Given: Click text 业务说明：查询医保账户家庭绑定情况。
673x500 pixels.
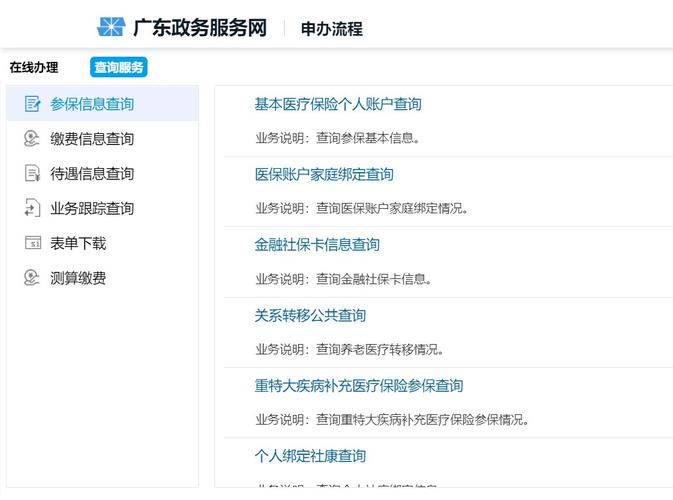Looking at the screenshot, I should [x=361, y=209].
